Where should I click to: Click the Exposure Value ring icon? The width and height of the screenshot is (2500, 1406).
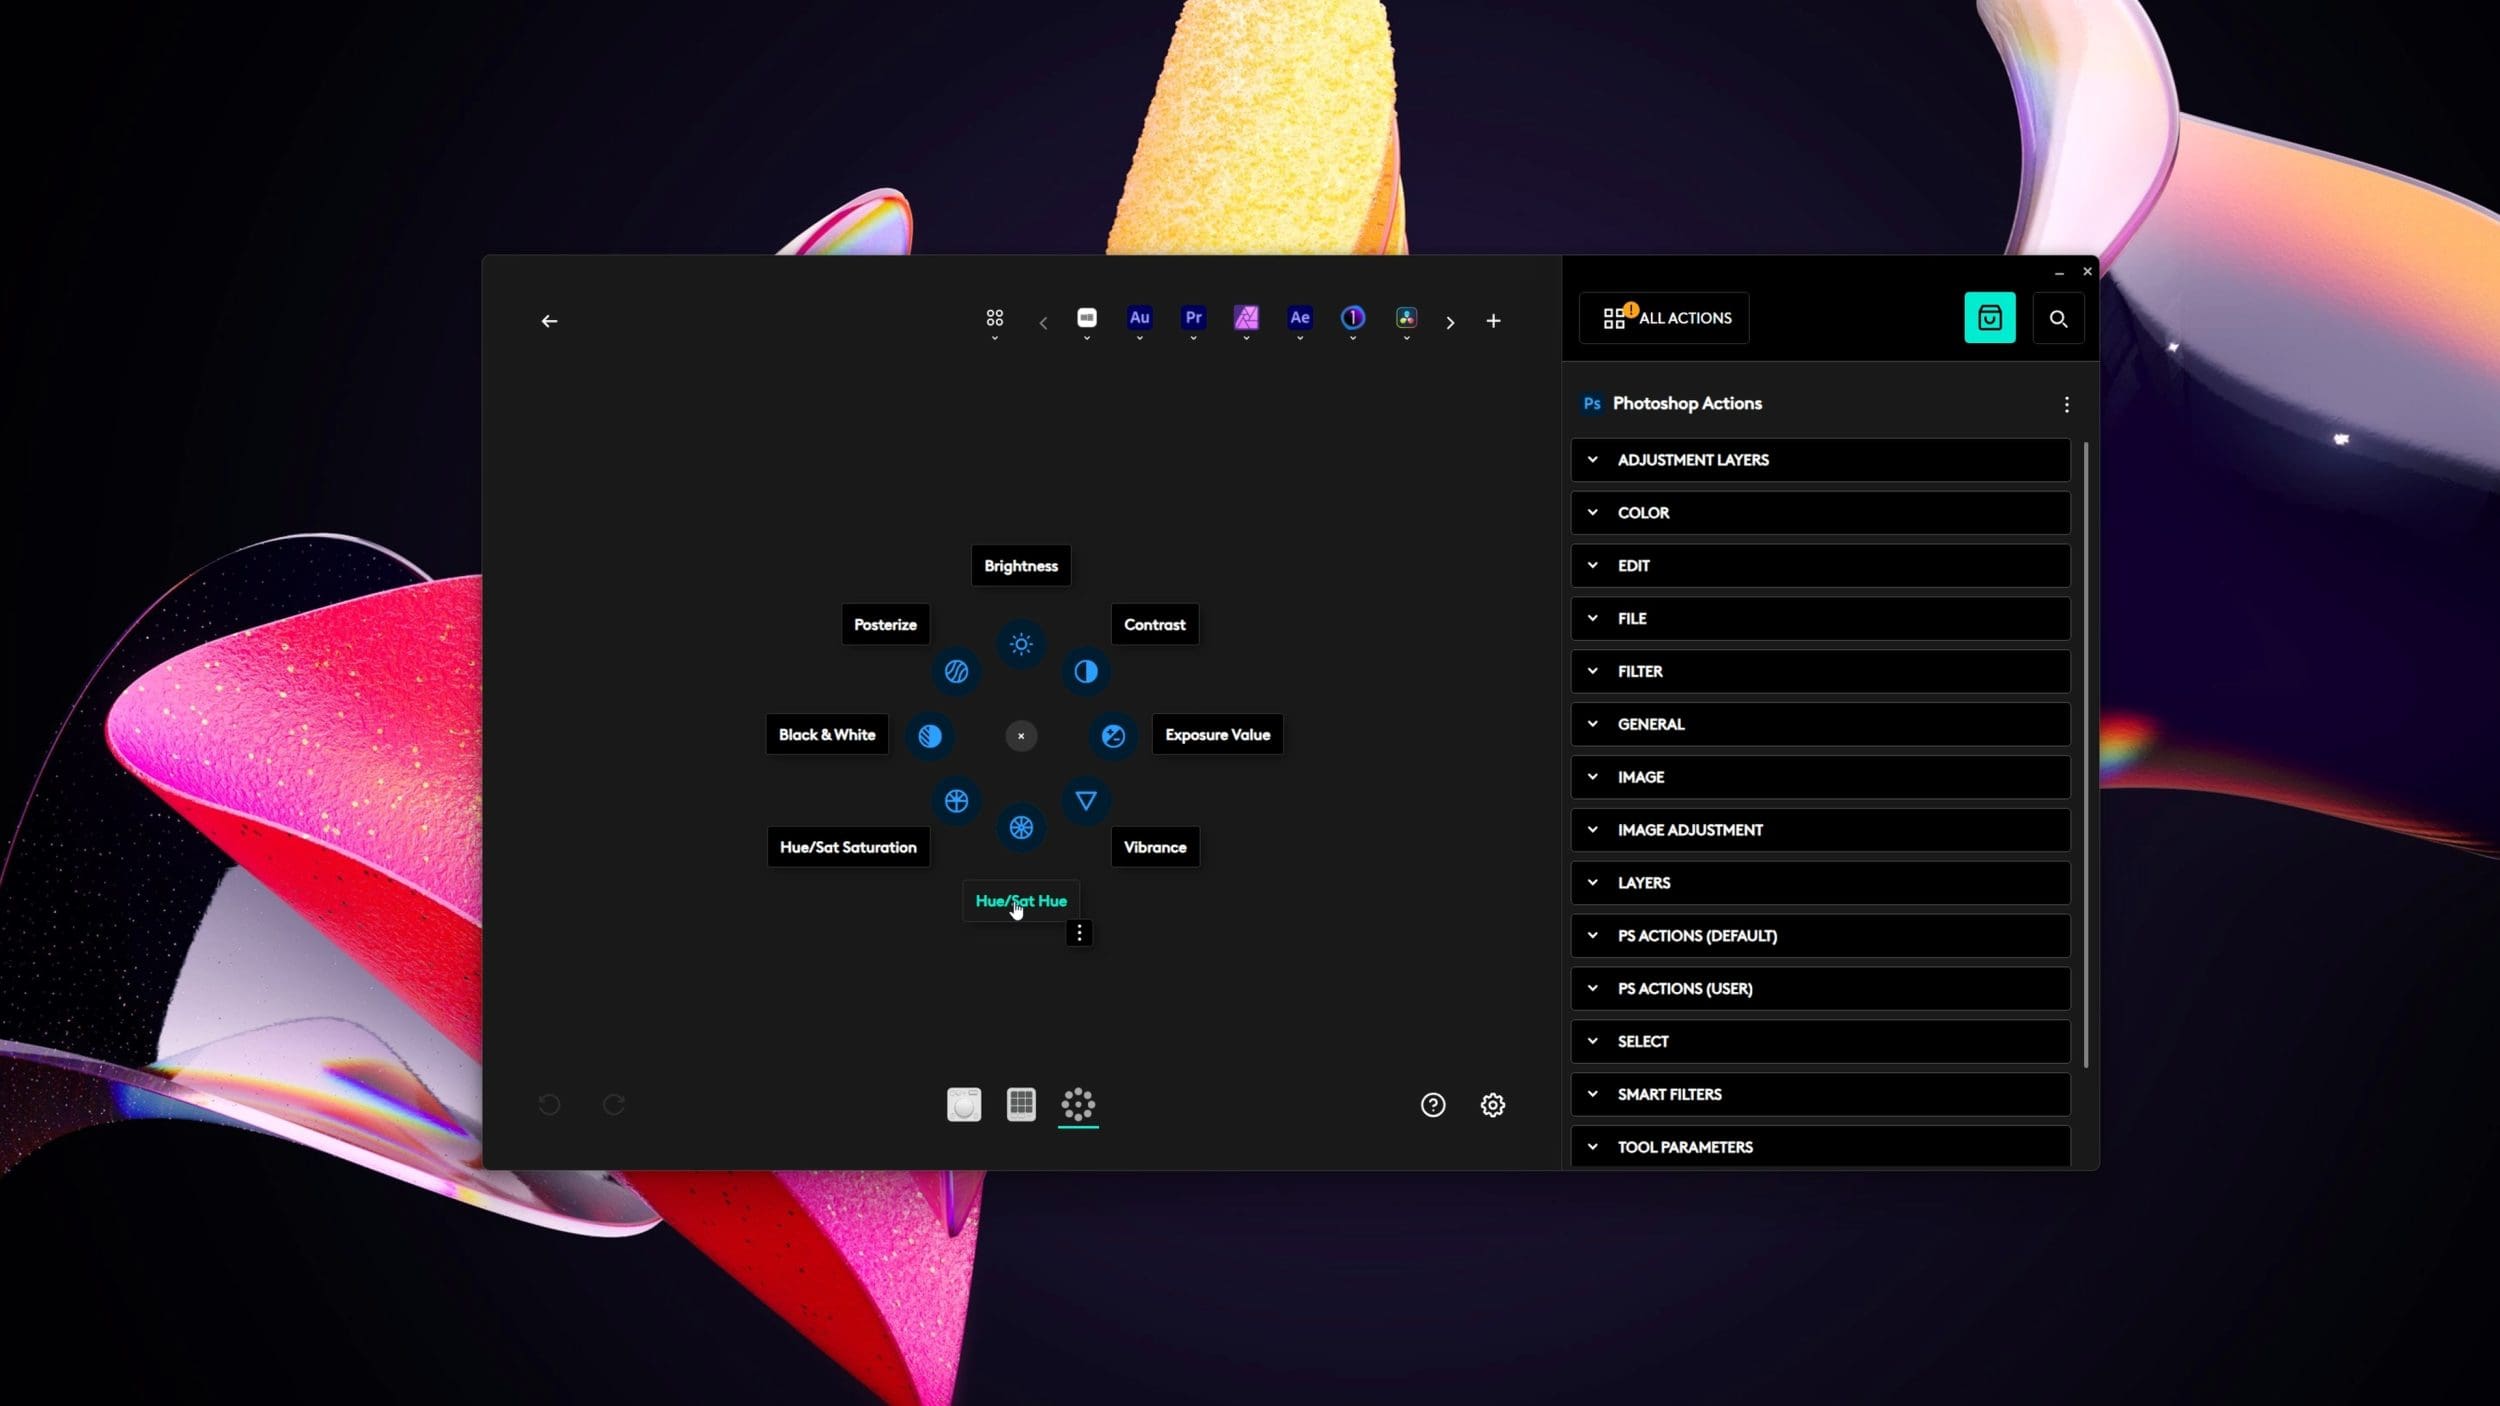click(1113, 736)
